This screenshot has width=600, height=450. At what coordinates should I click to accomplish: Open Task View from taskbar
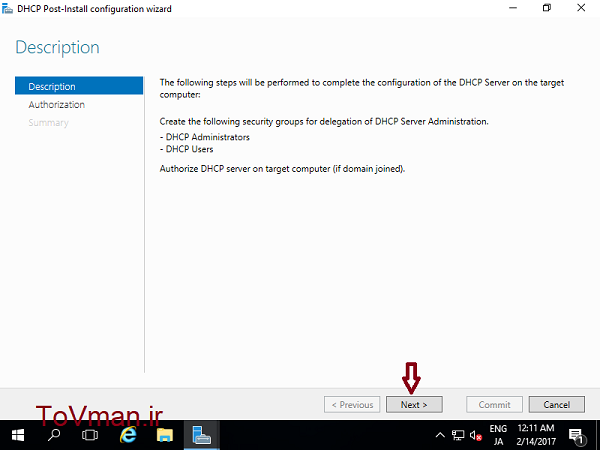coord(90,436)
